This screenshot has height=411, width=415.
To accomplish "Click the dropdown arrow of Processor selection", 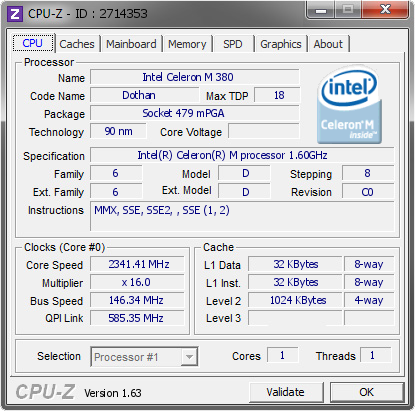I will 189,357.
